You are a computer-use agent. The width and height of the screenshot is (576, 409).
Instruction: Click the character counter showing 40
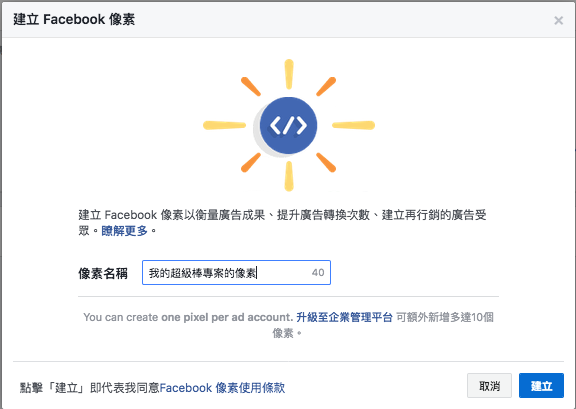coord(318,273)
